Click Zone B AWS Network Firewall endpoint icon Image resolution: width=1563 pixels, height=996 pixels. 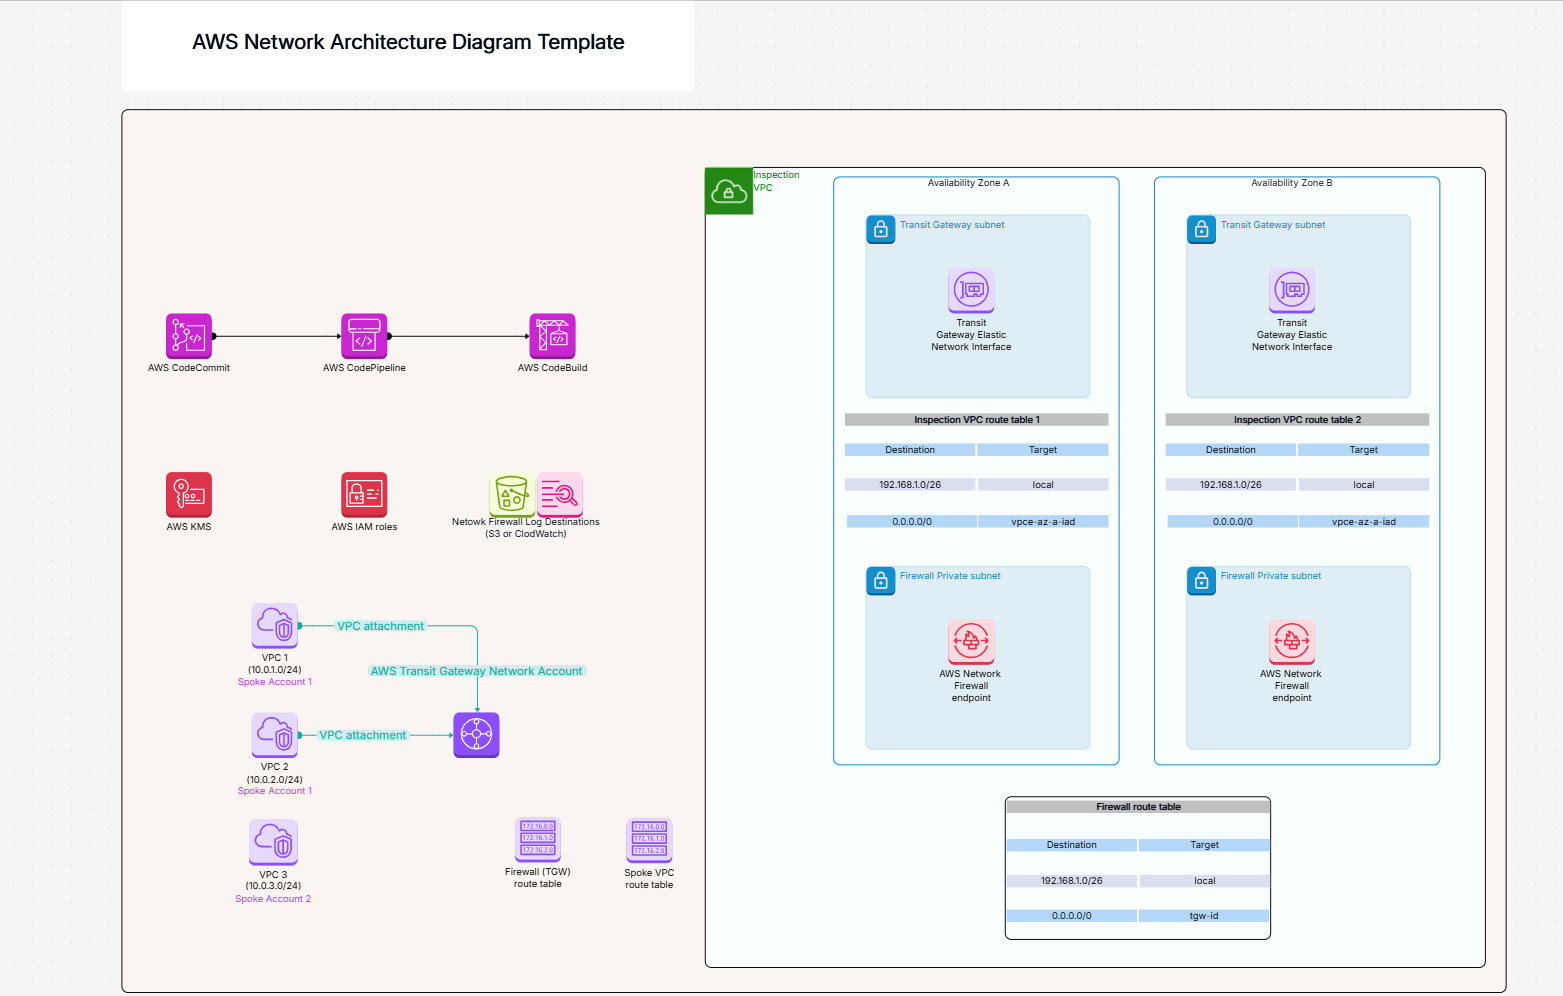[1291, 641]
